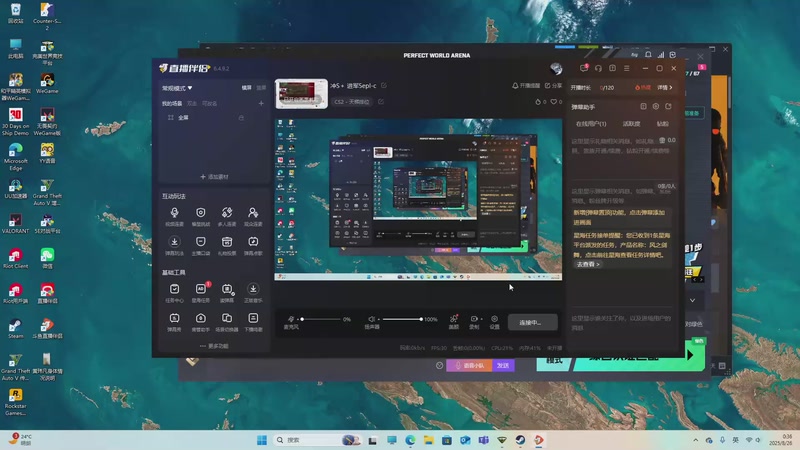Open messages icon with red badge
The height and width of the screenshot is (450, 800).
click(x=584, y=68)
